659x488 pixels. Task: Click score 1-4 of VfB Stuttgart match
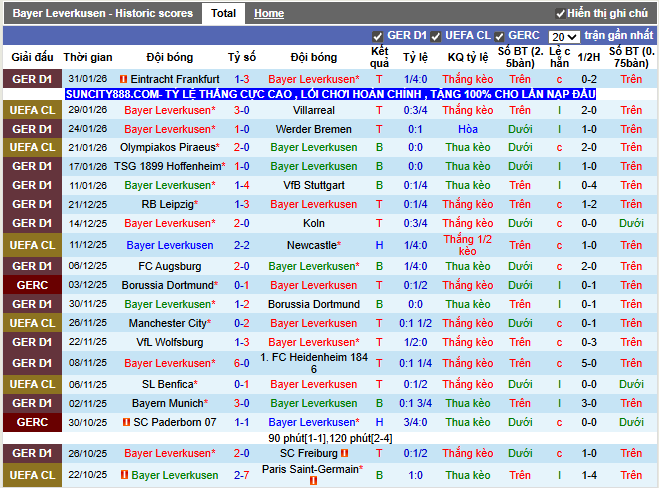[x=242, y=185]
